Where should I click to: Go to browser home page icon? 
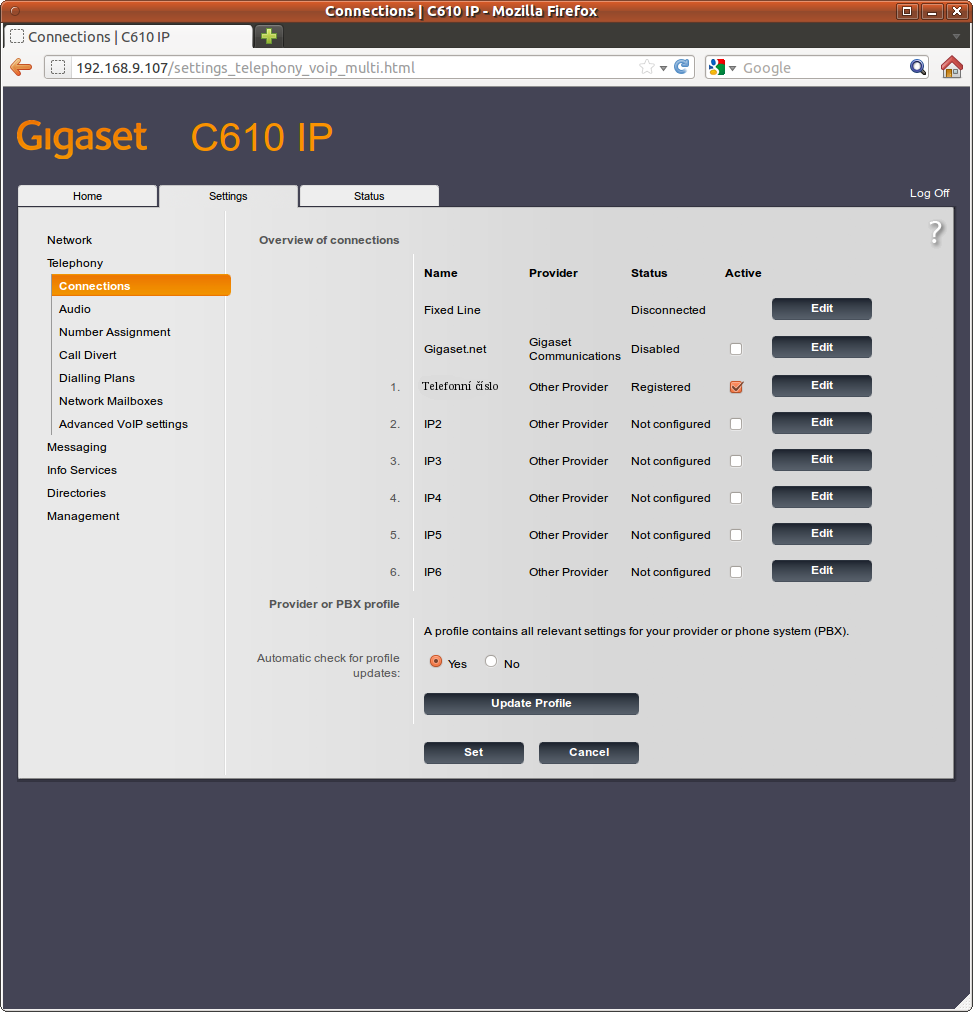click(x=952, y=67)
